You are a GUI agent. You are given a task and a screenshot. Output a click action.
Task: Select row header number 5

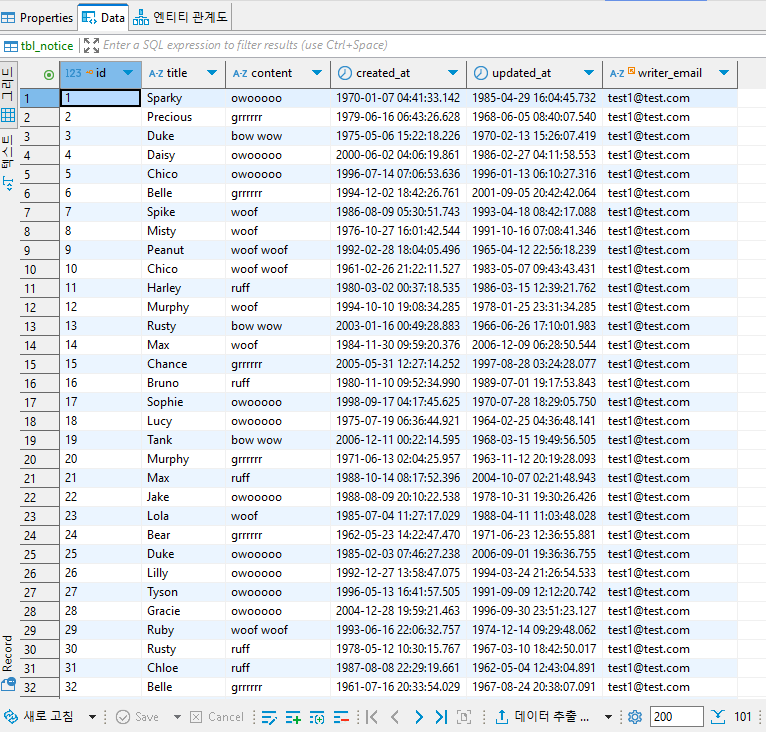40,174
